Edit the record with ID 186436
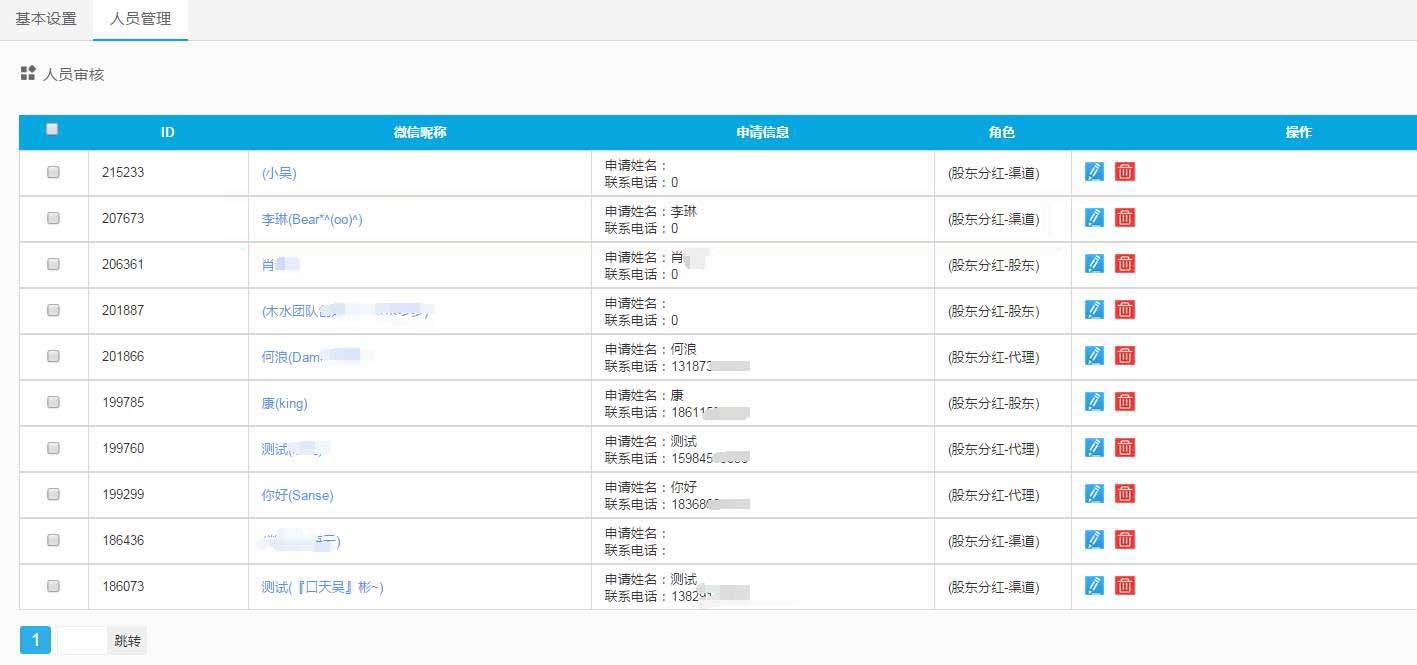 (x=1094, y=539)
